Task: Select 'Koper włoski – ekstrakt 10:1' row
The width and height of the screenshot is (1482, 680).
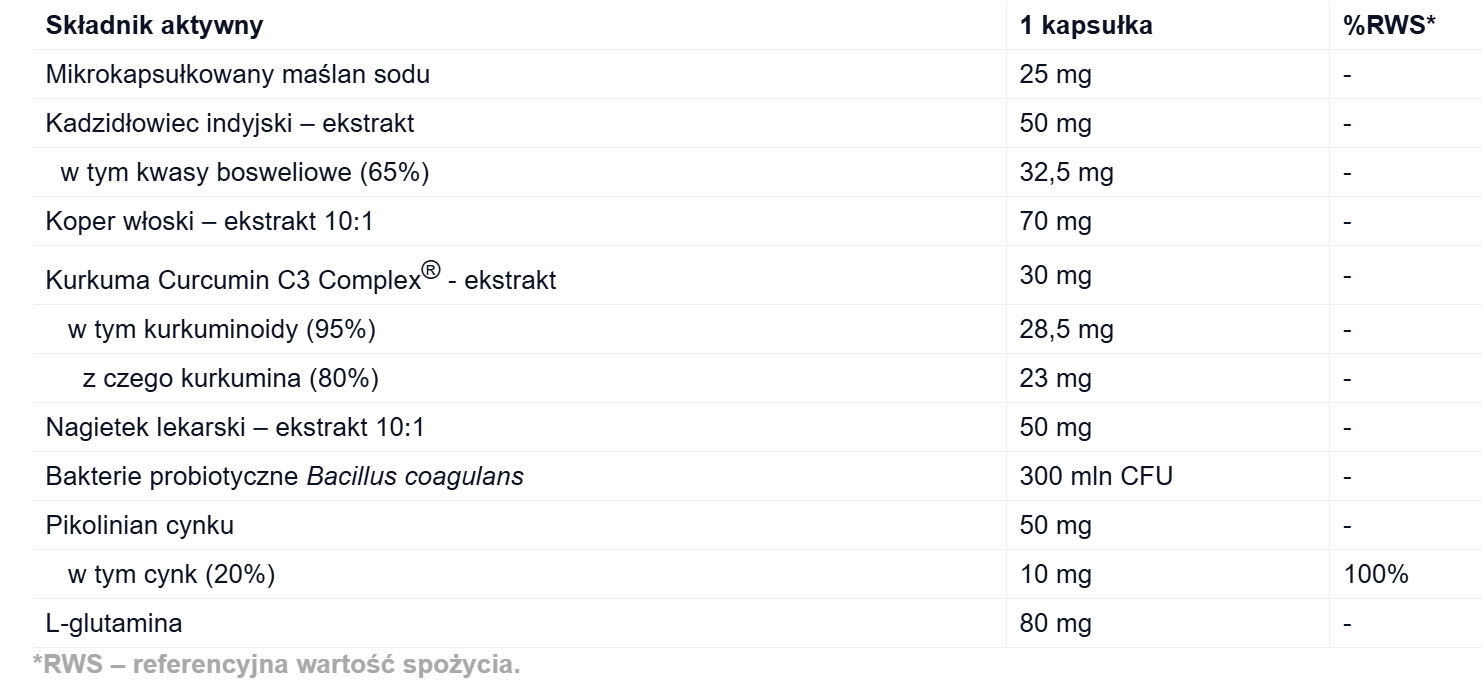Action: pos(209,221)
